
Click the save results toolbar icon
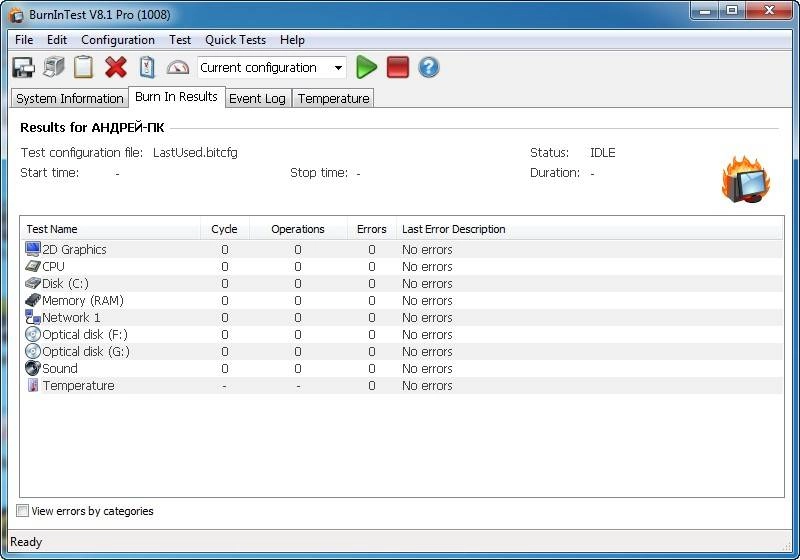23,67
